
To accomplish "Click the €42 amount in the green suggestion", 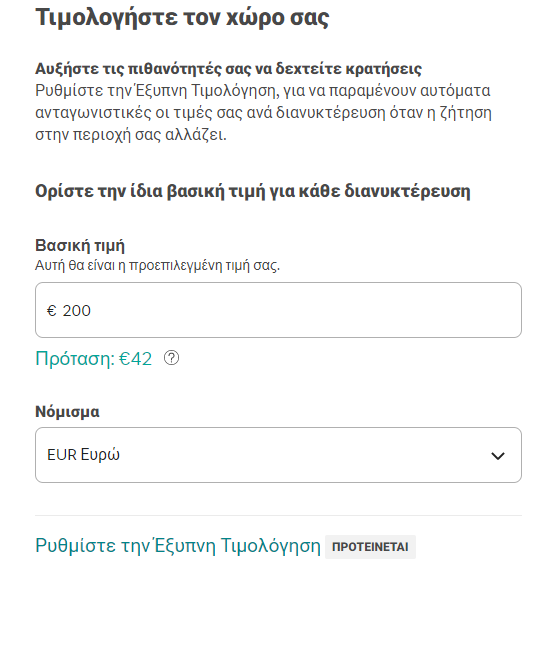I will (136, 359).
